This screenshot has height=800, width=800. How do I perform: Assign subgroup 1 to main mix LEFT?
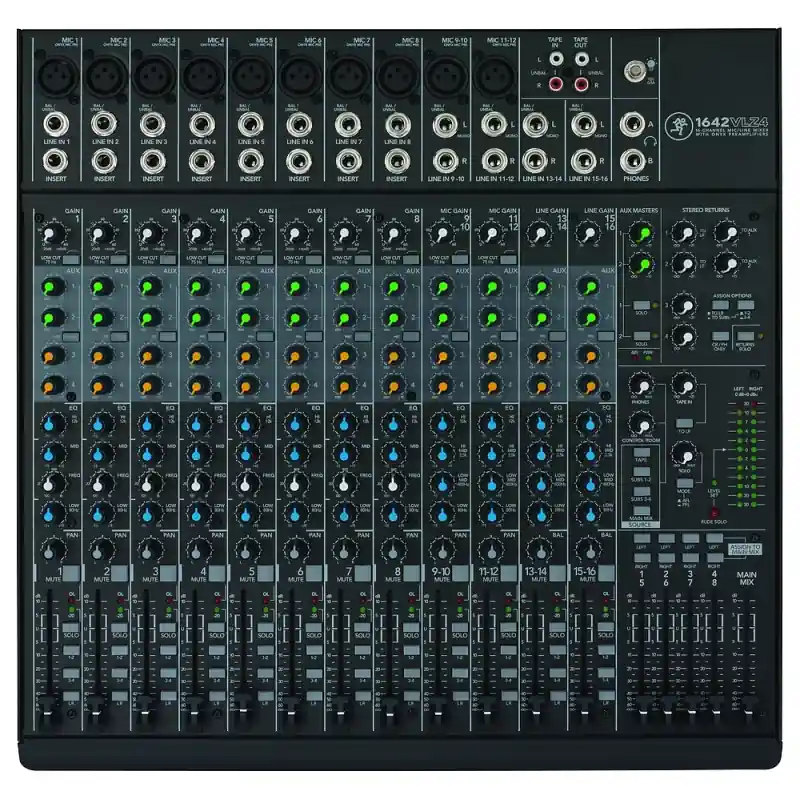641,538
